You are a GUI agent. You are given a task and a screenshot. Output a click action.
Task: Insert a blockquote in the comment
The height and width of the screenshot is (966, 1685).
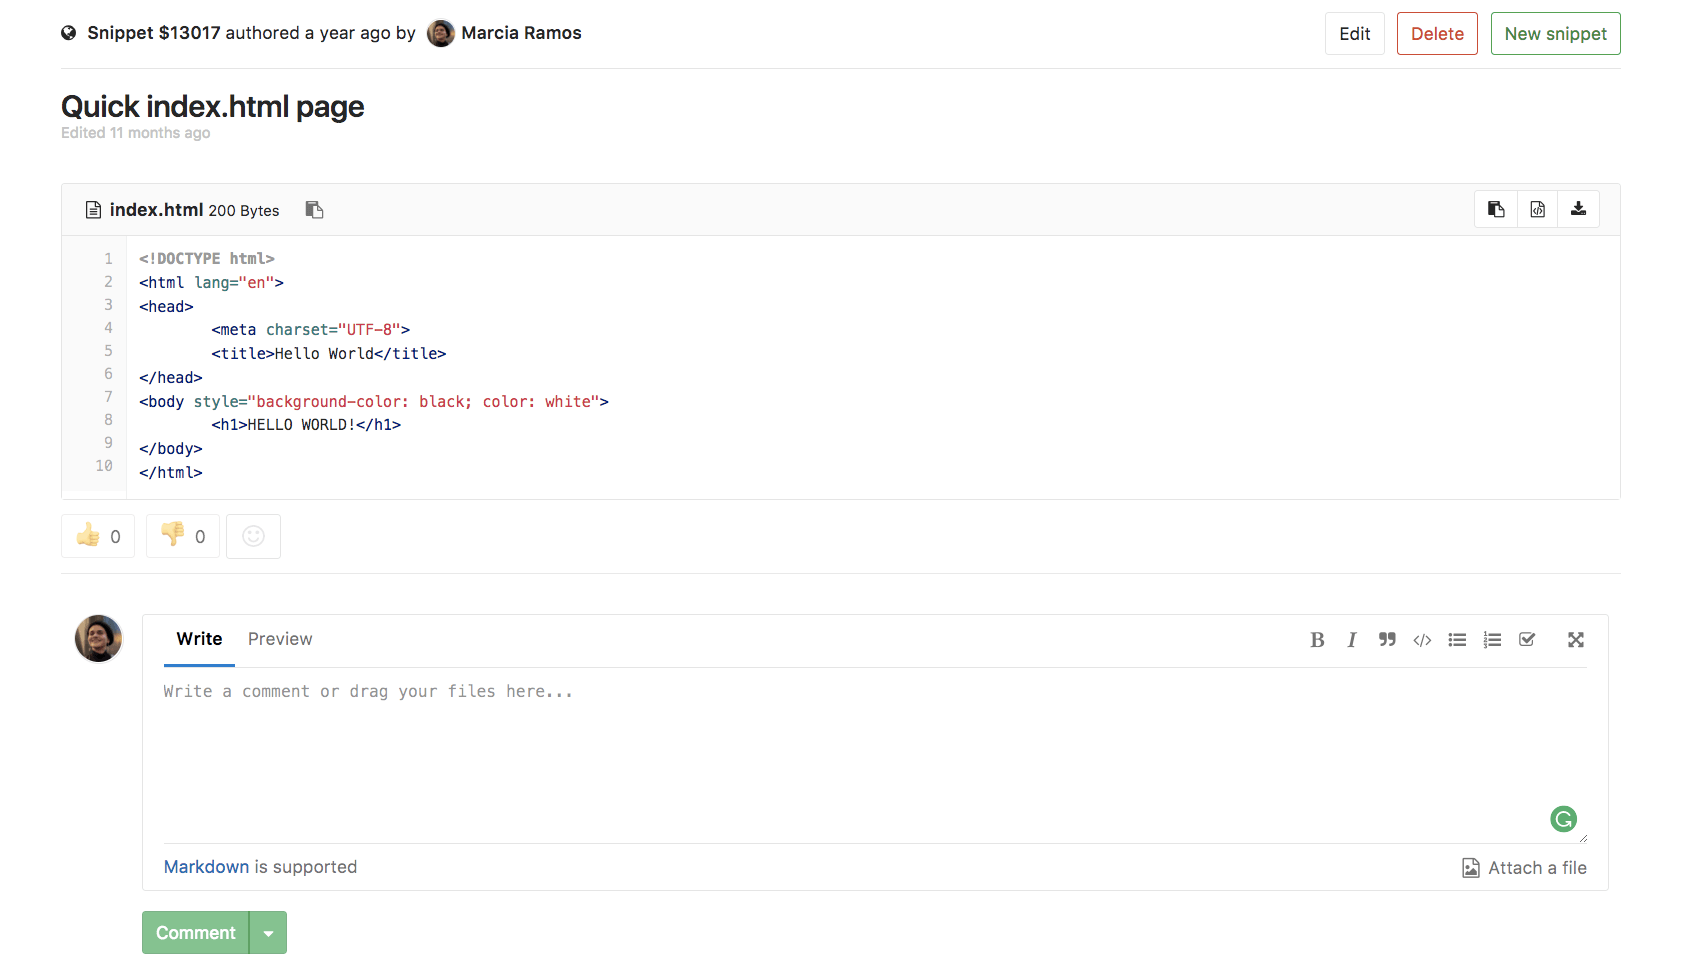[1387, 640]
